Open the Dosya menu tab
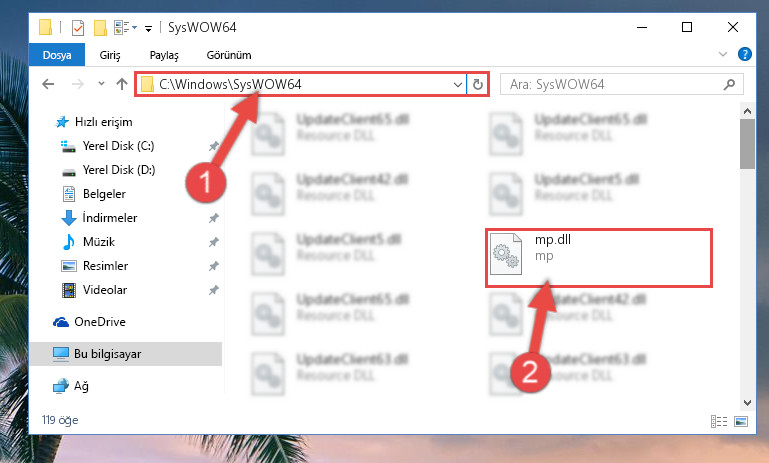The image size is (769, 463). point(57,54)
